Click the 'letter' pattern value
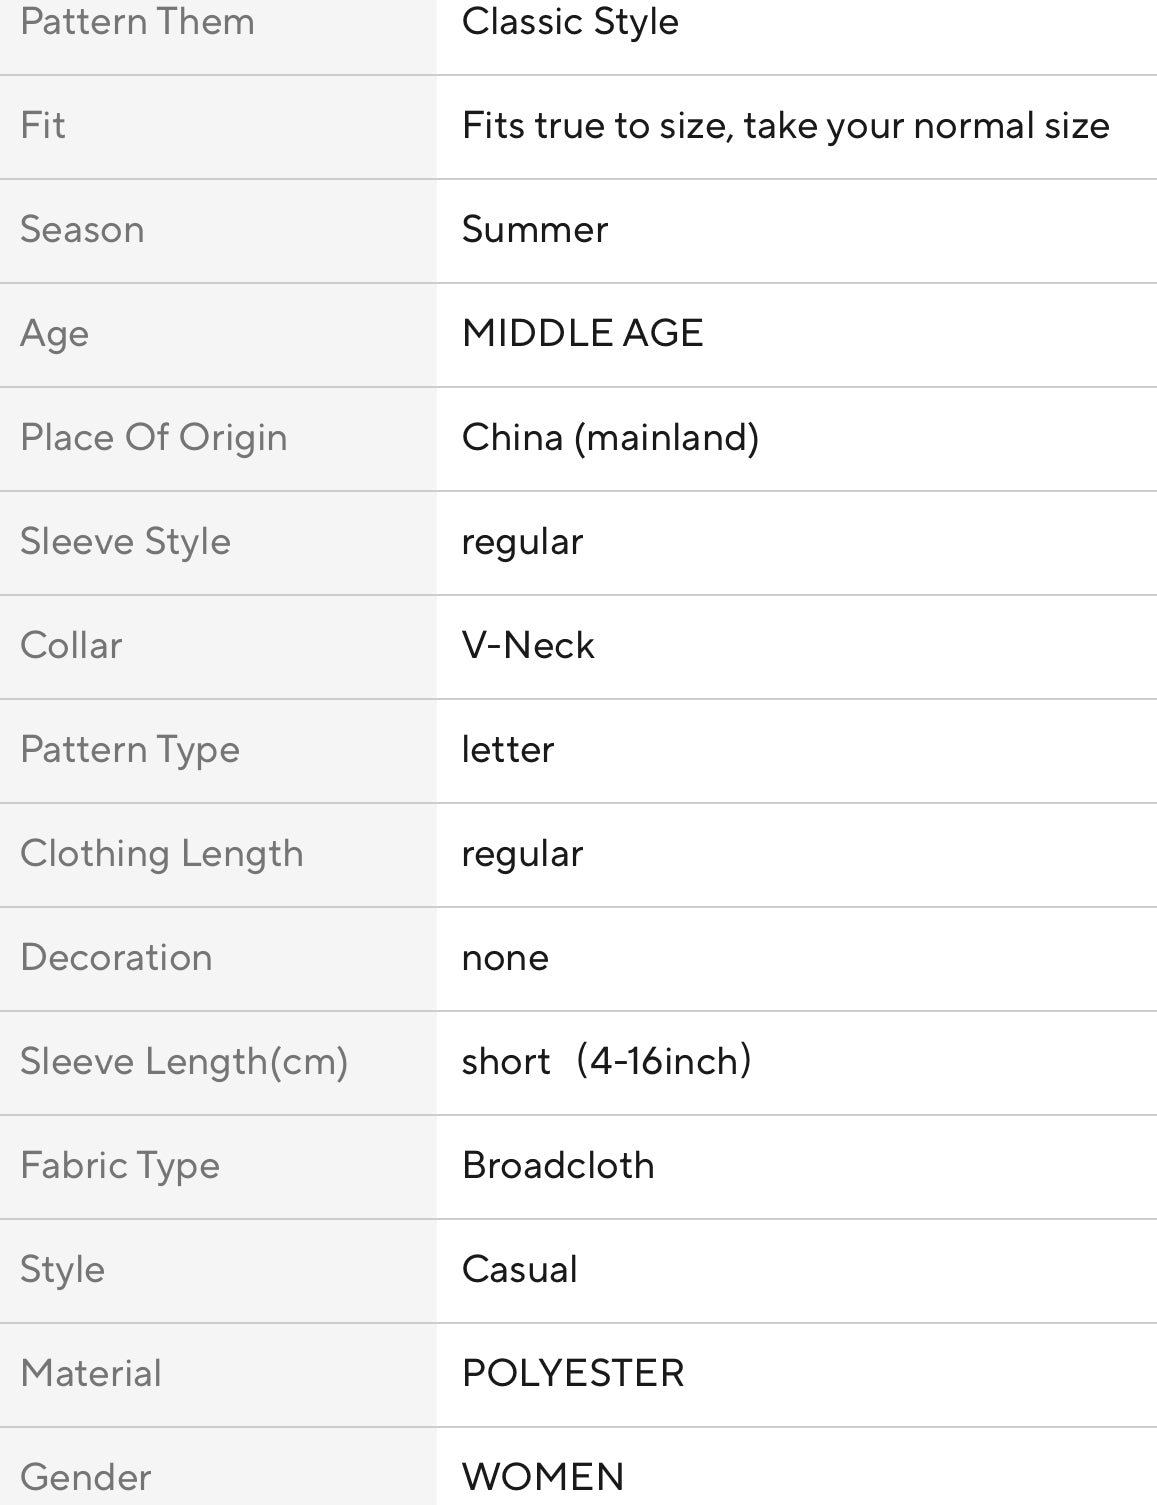Image resolution: width=1157 pixels, height=1505 pixels. click(x=507, y=750)
